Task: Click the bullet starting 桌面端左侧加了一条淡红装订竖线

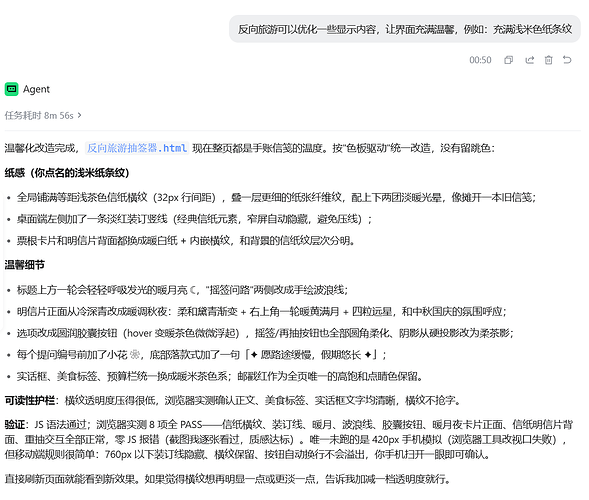Action: [x=194, y=219]
